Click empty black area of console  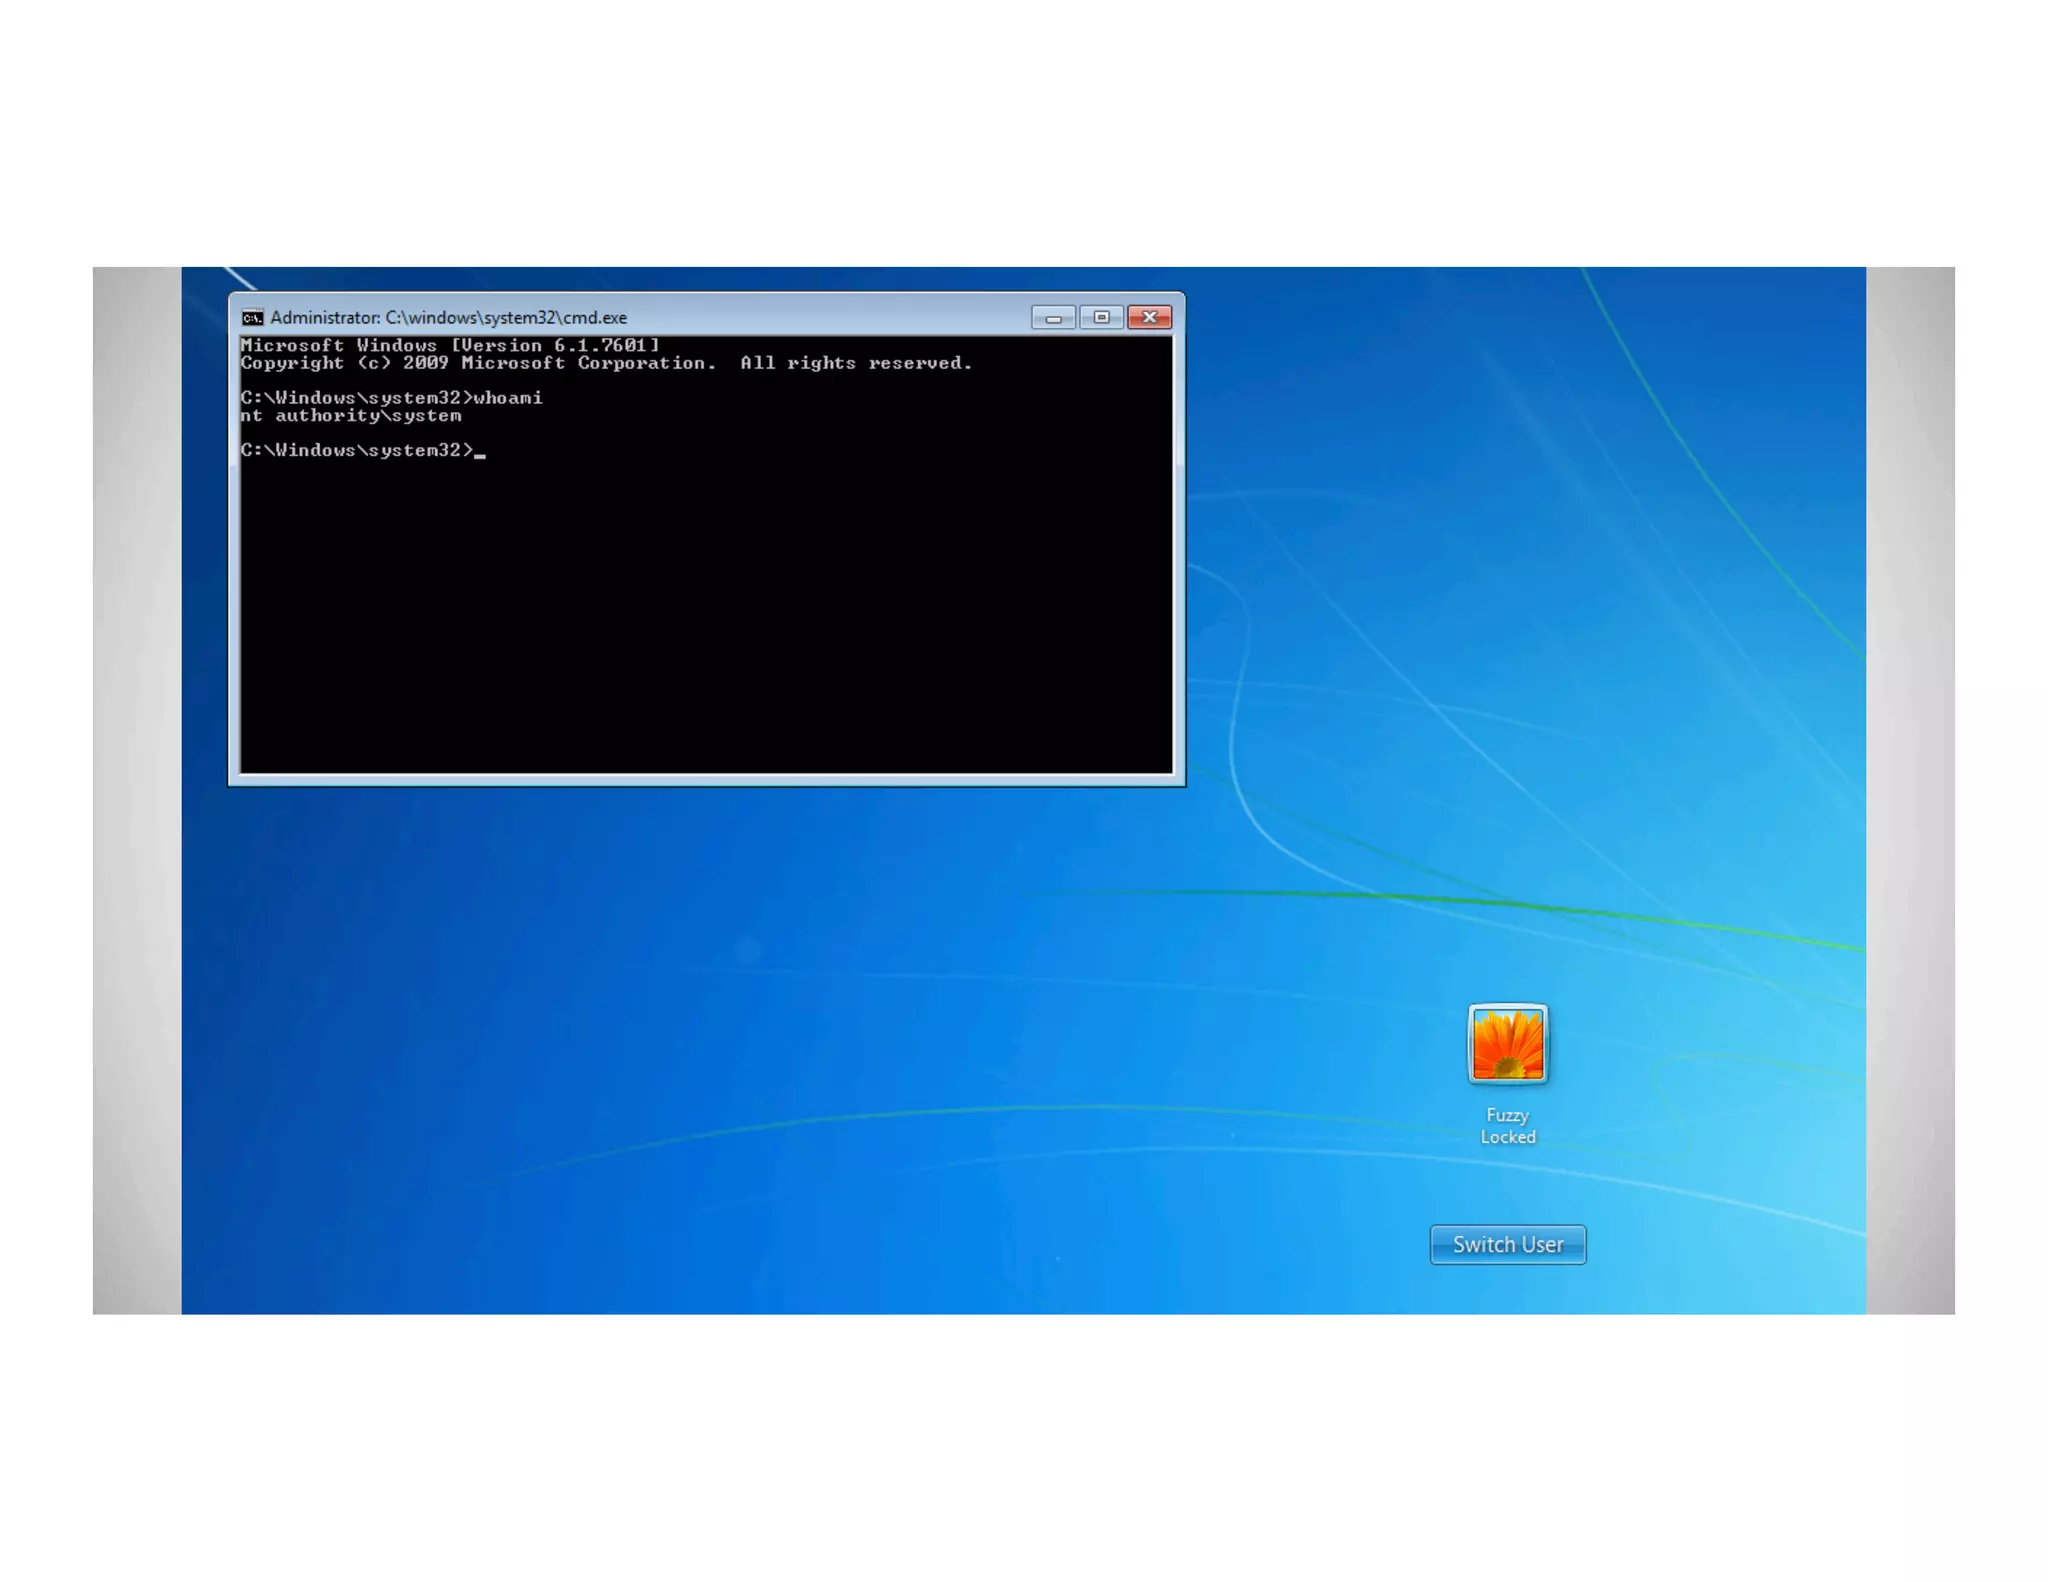[700, 620]
